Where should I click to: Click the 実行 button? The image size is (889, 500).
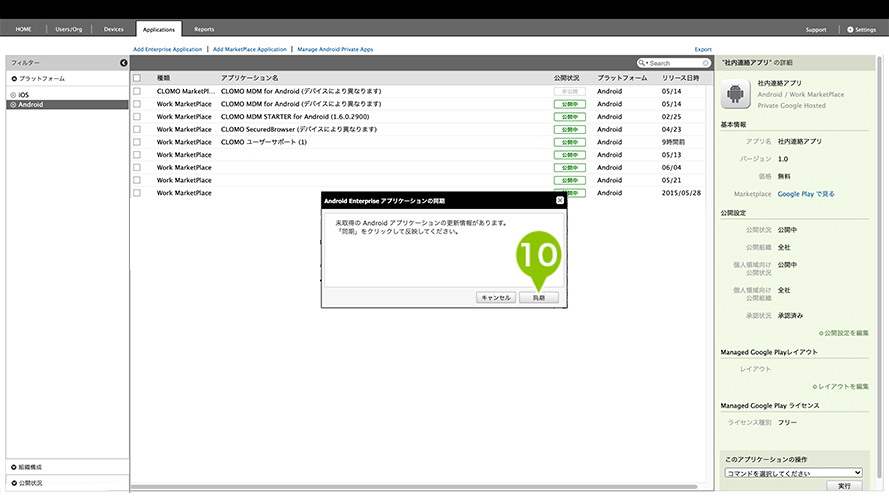(844, 486)
